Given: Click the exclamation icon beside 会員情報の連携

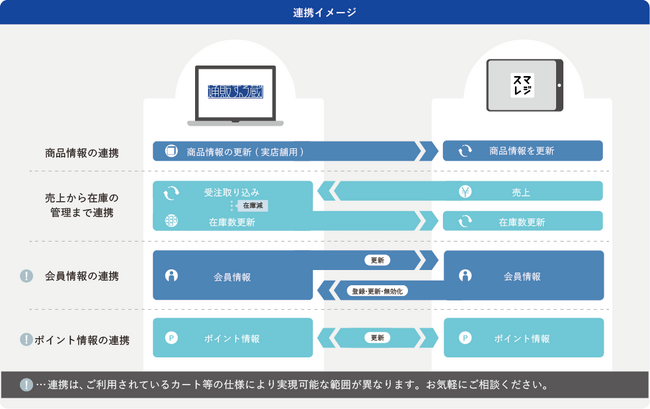Looking at the screenshot, I should click(x=26, y=276).
